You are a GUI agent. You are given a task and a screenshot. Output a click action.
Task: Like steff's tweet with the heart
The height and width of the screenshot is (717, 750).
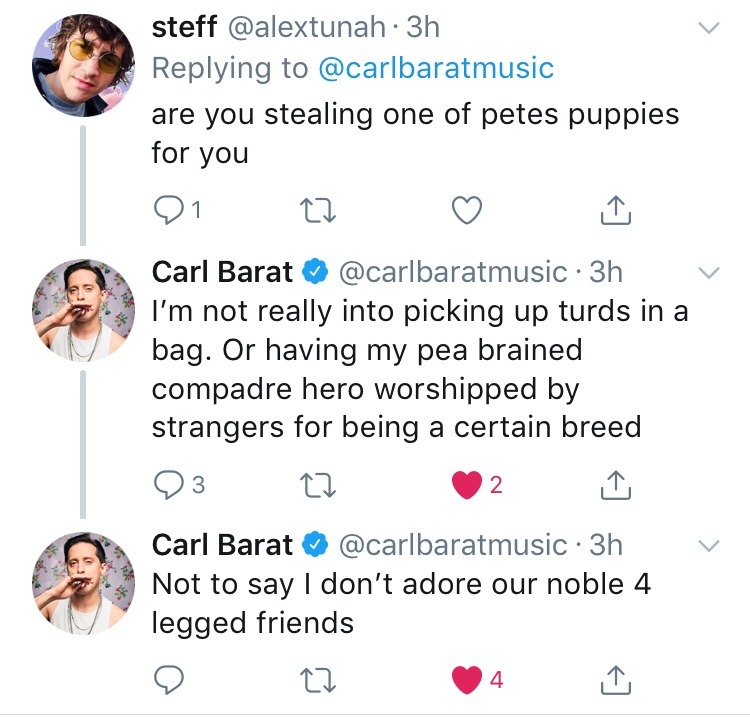point(466,211)
